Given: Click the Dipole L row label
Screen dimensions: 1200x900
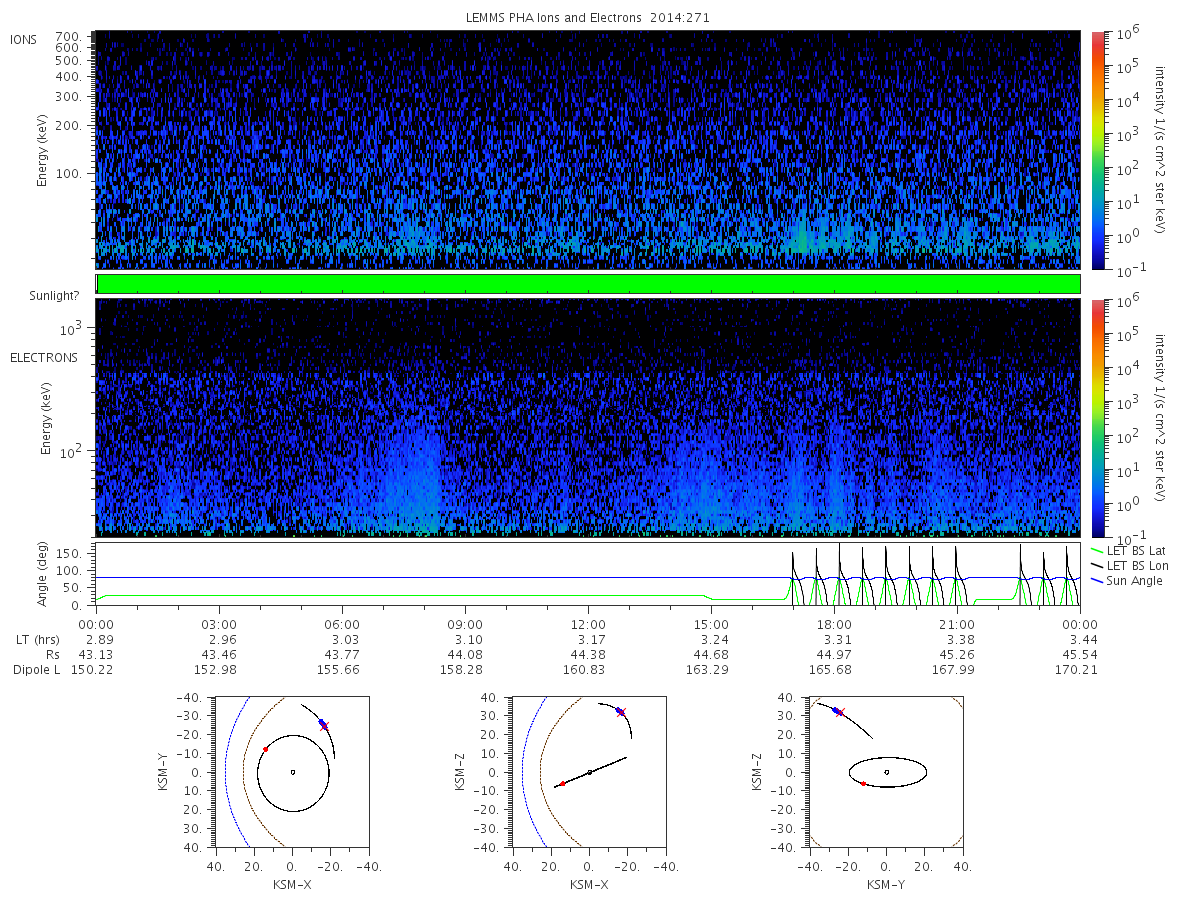Looking at the screenshot, I should pos(36,669).
